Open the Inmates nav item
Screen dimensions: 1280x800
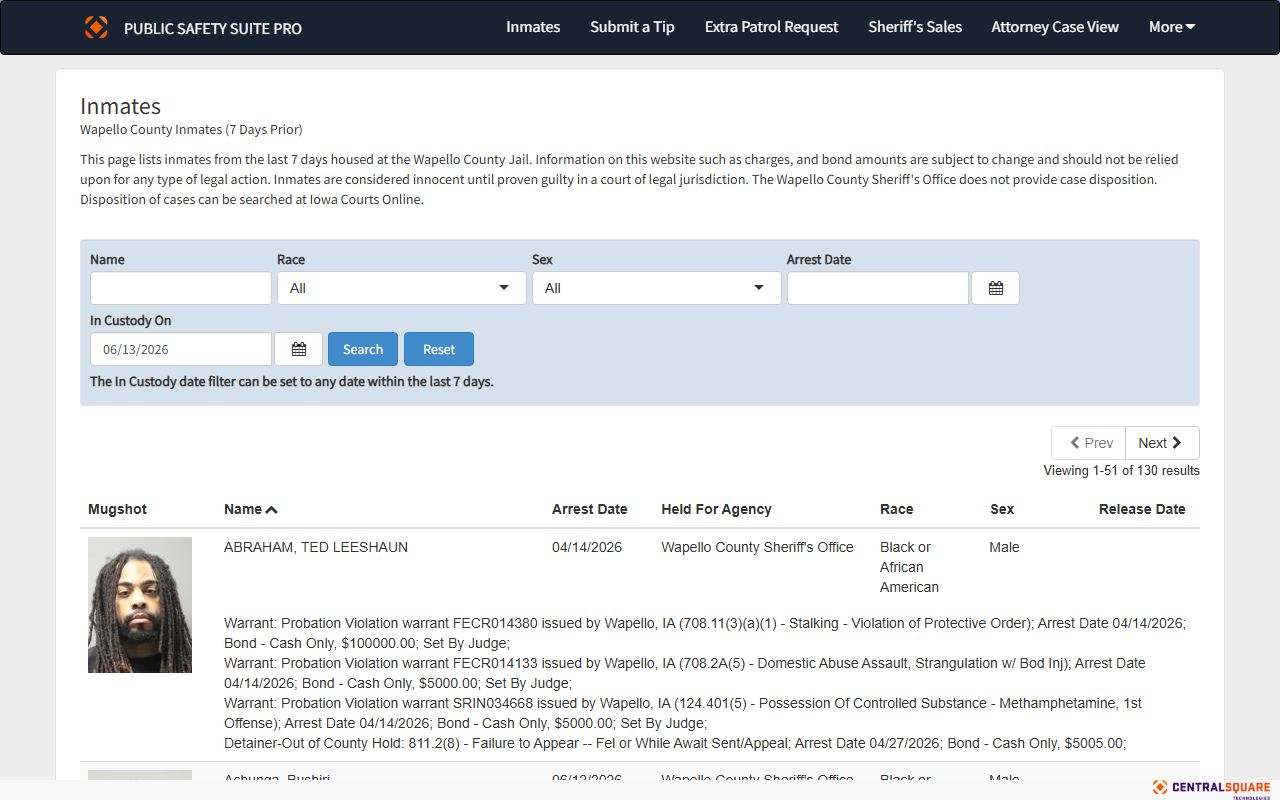533,27
